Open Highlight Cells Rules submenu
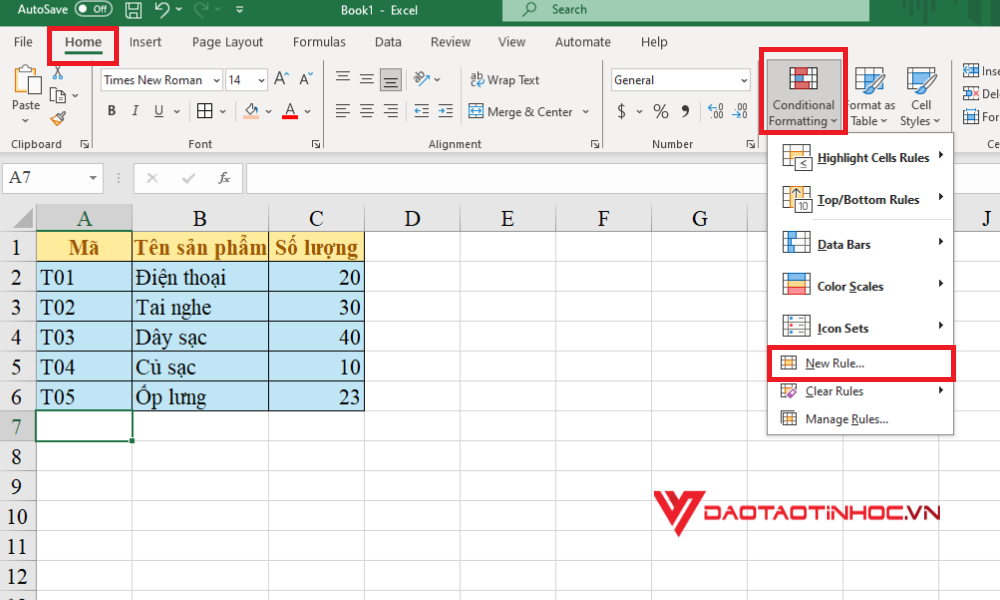Viewport: 1000px width, 600px height. coord(860,157)
